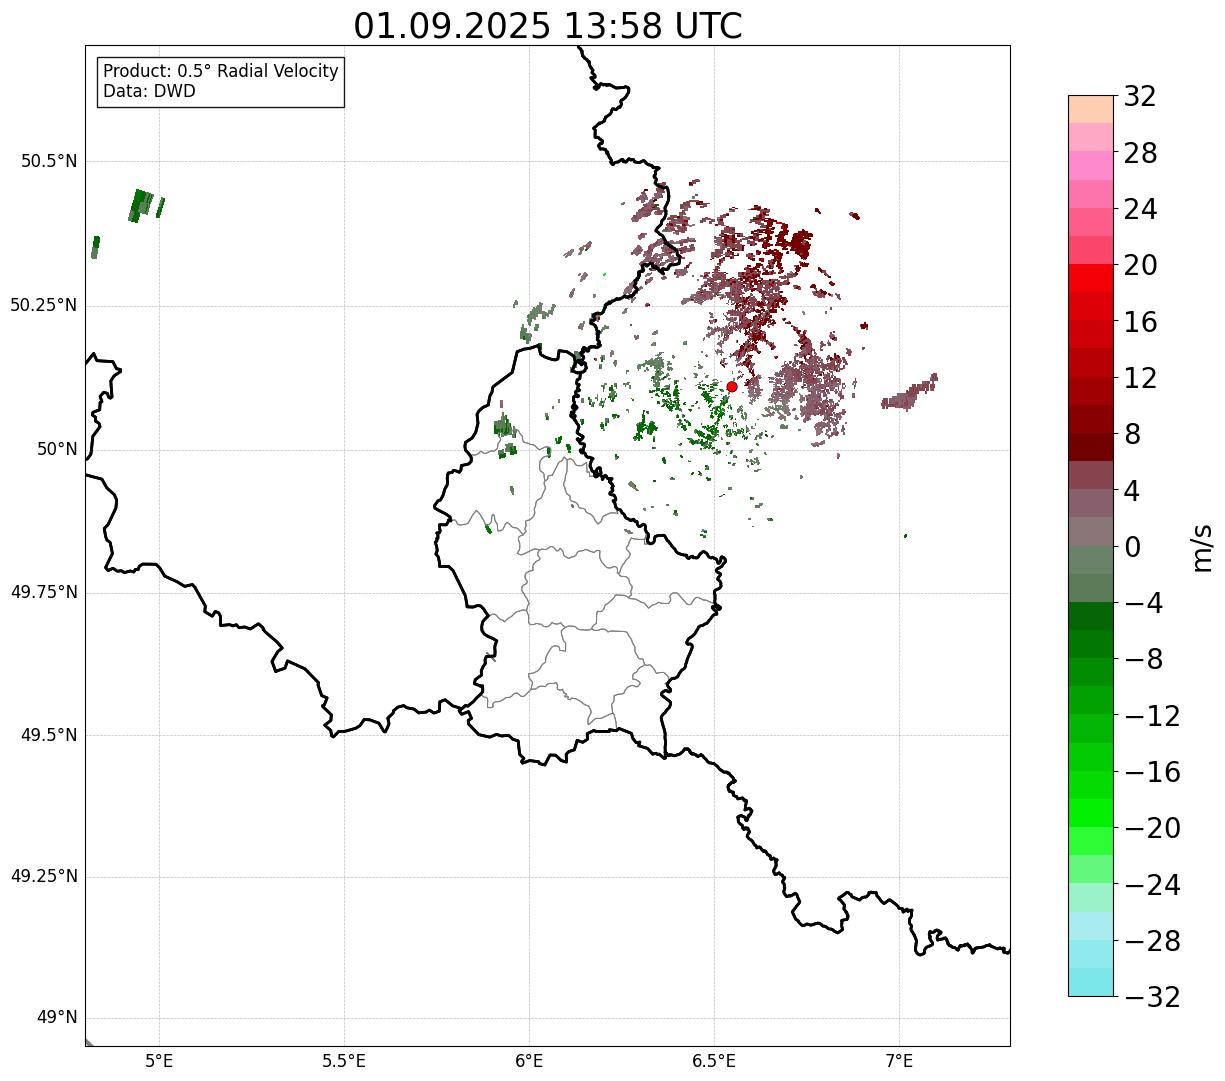
Task: Click the "Data: DWD" text
Action: [149, 92]
